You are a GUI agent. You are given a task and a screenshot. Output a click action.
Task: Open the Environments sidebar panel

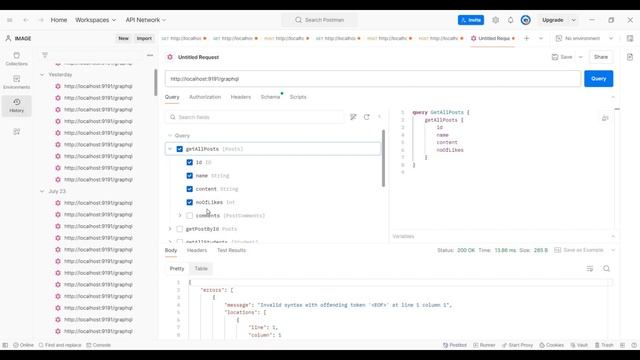[16, 82]
